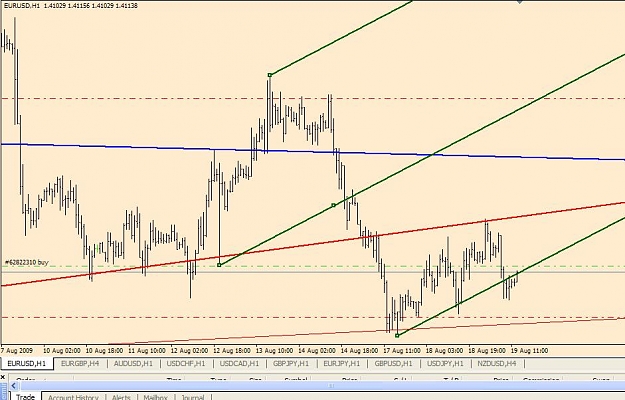Click the EURUSD,H1 price header text
This screenshot has width=625, height=400.
click(x=71, y=6)
